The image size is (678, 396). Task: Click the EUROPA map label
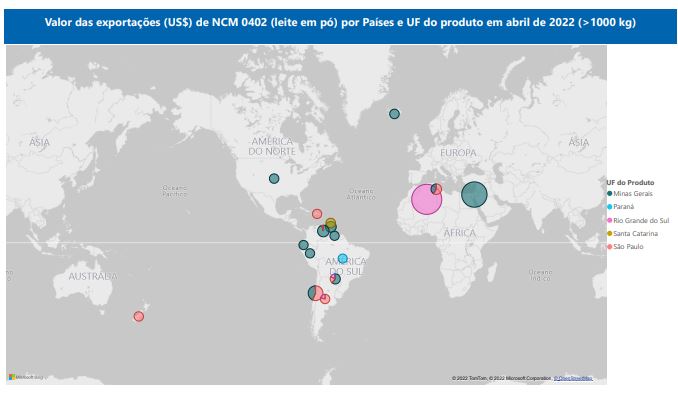click(x=458, y=153)
